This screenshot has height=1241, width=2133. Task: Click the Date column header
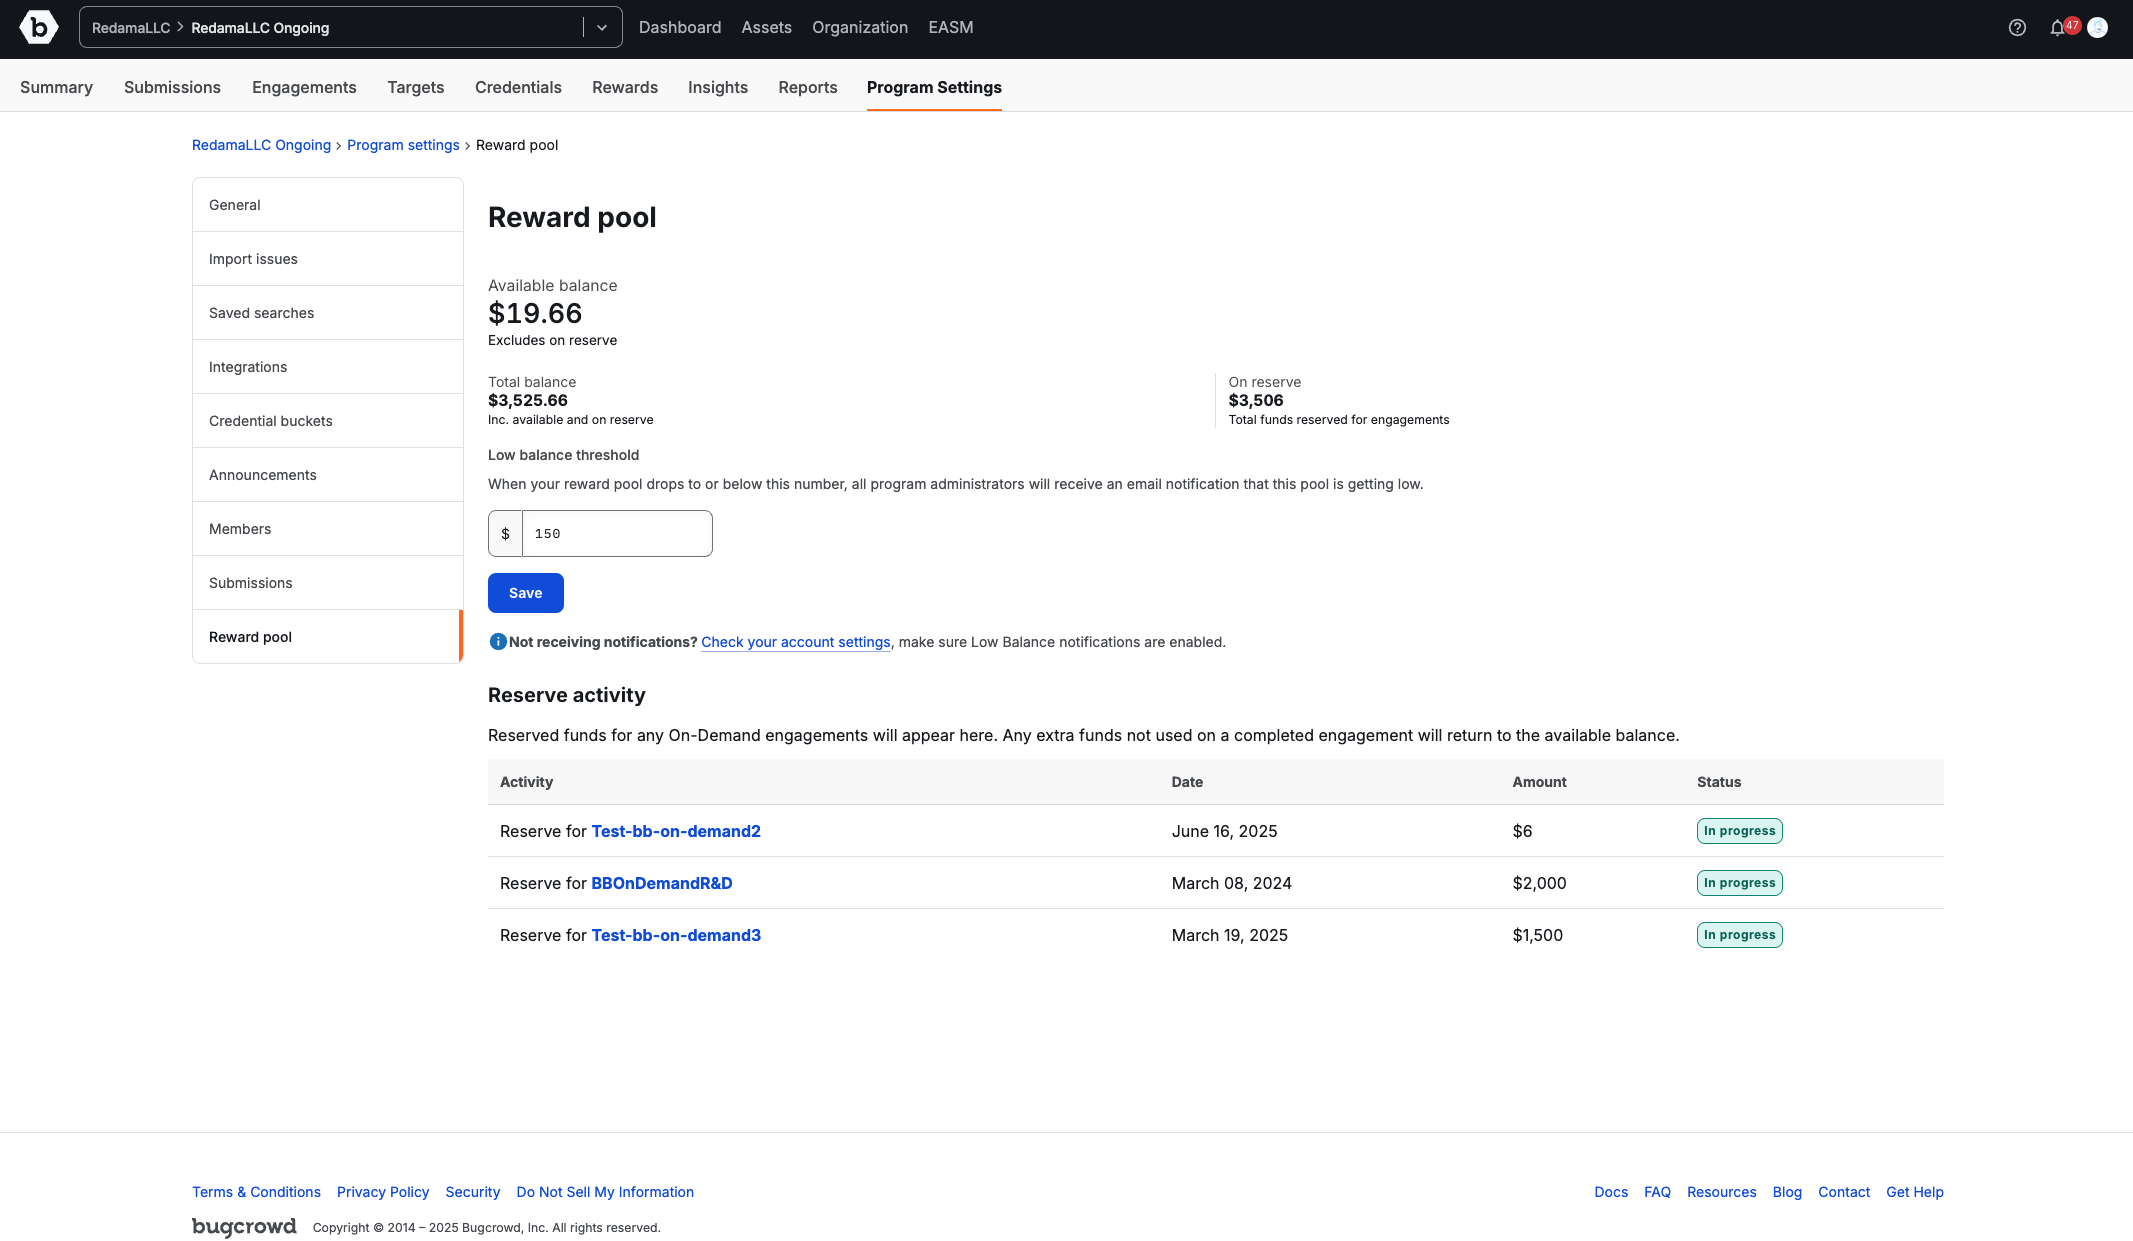[x=1187, y=782]
